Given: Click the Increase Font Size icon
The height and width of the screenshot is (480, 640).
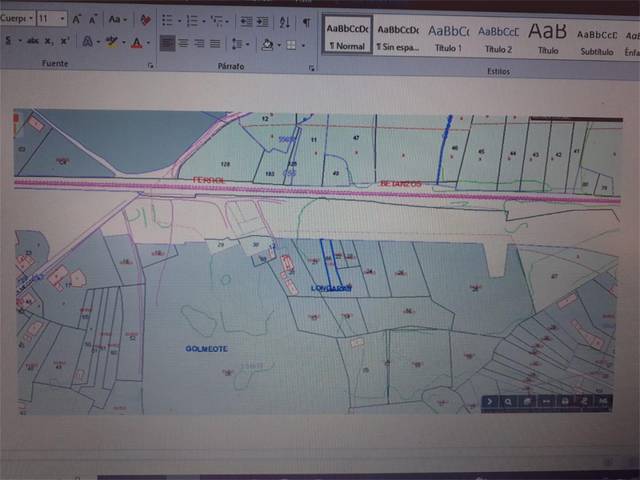Looking at the screenshot, I should (77, 19).
